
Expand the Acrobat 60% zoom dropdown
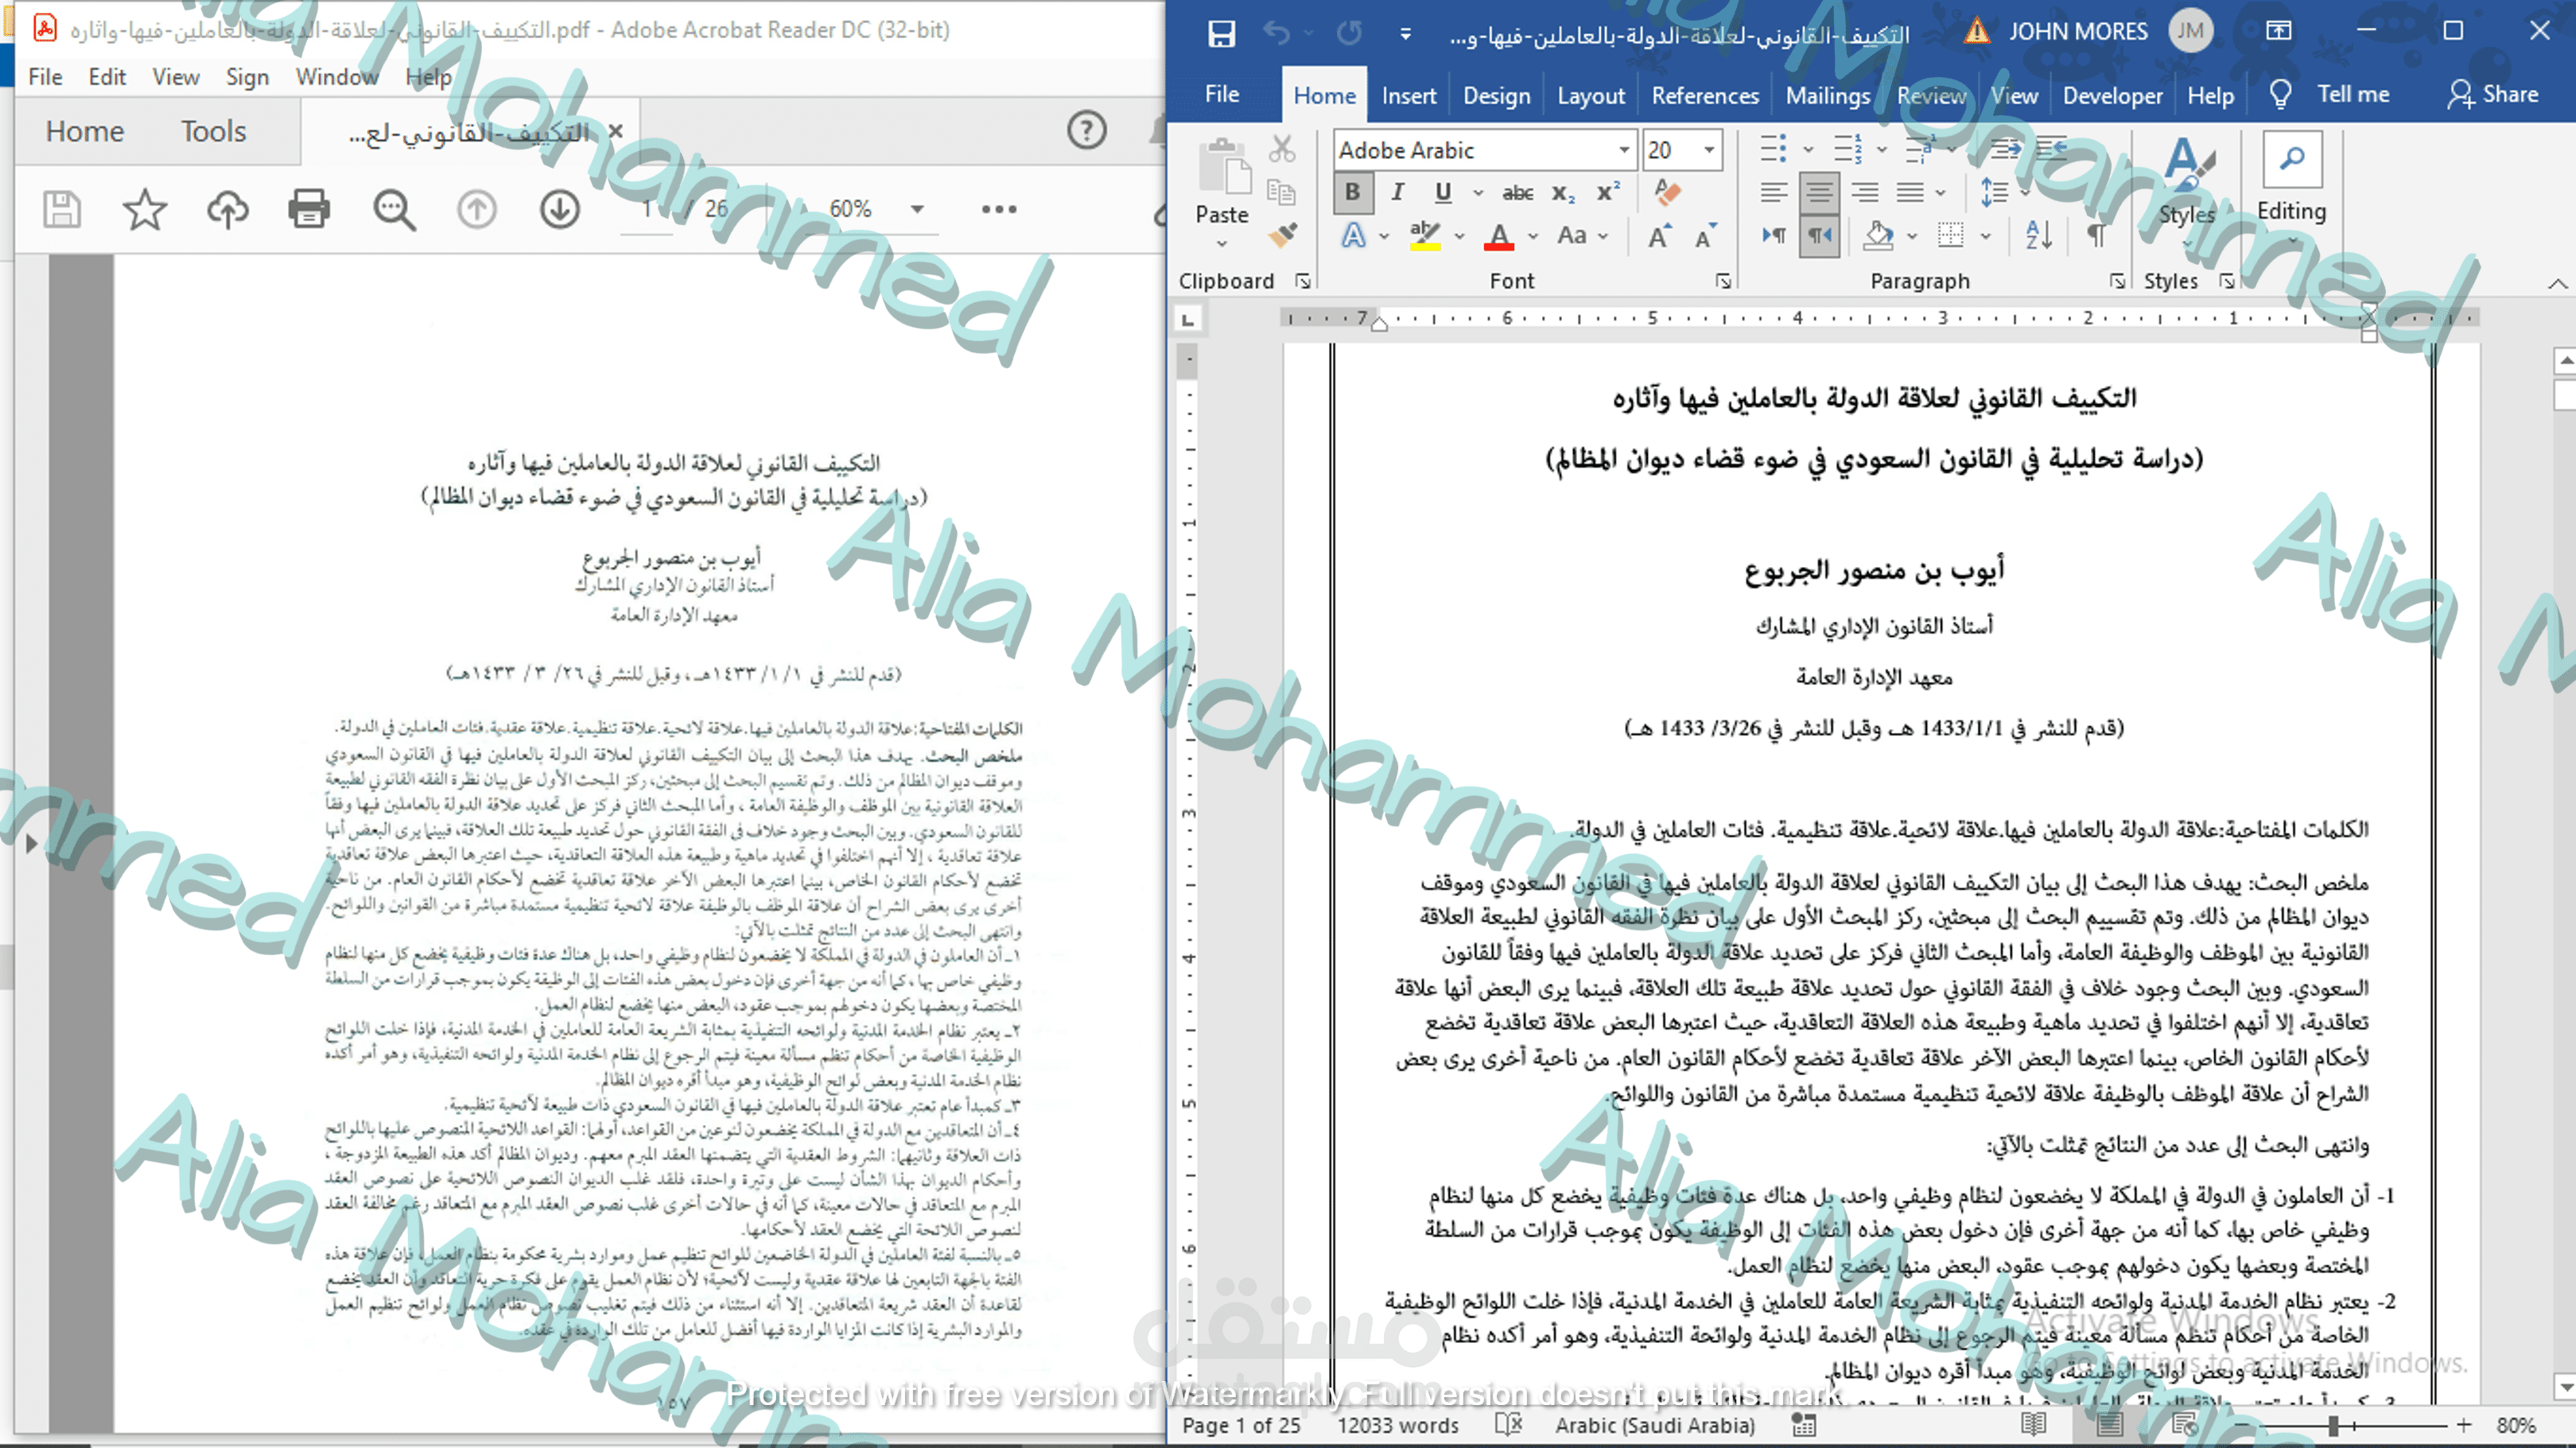coord(917,209)
